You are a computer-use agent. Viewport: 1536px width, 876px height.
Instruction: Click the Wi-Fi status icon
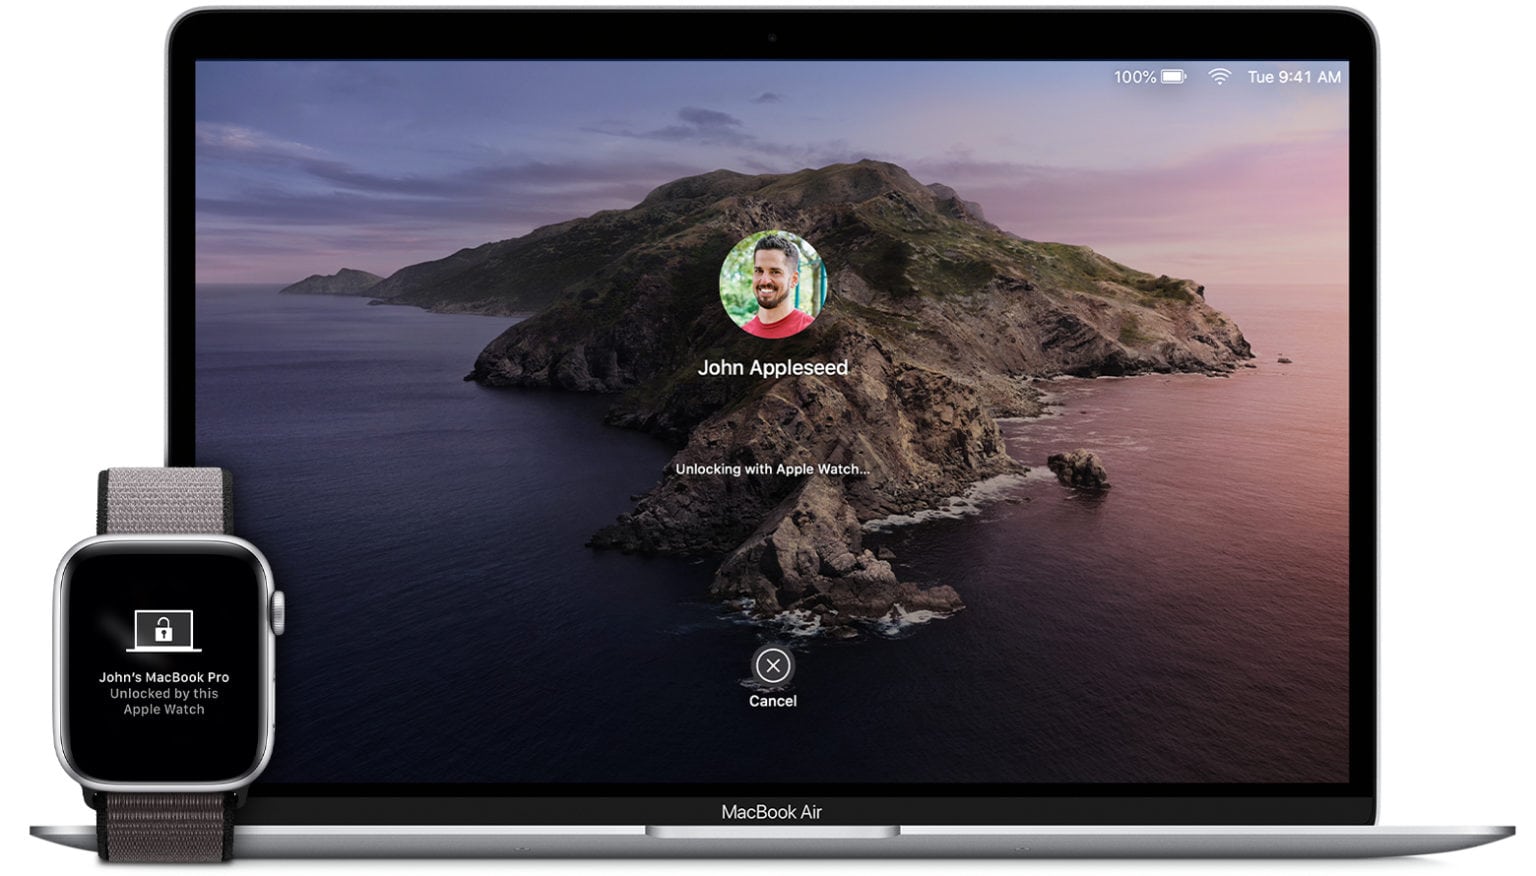pyautogui.click(x=1218, y=77)
